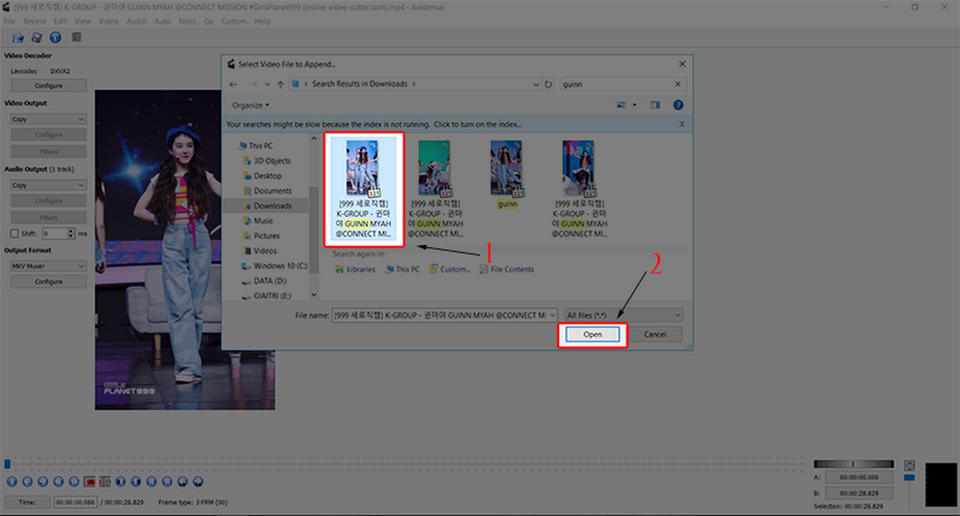Screen dimensions: 960x516
Task: Open the All files type filter dropdown
Action: tap(623, 315)
